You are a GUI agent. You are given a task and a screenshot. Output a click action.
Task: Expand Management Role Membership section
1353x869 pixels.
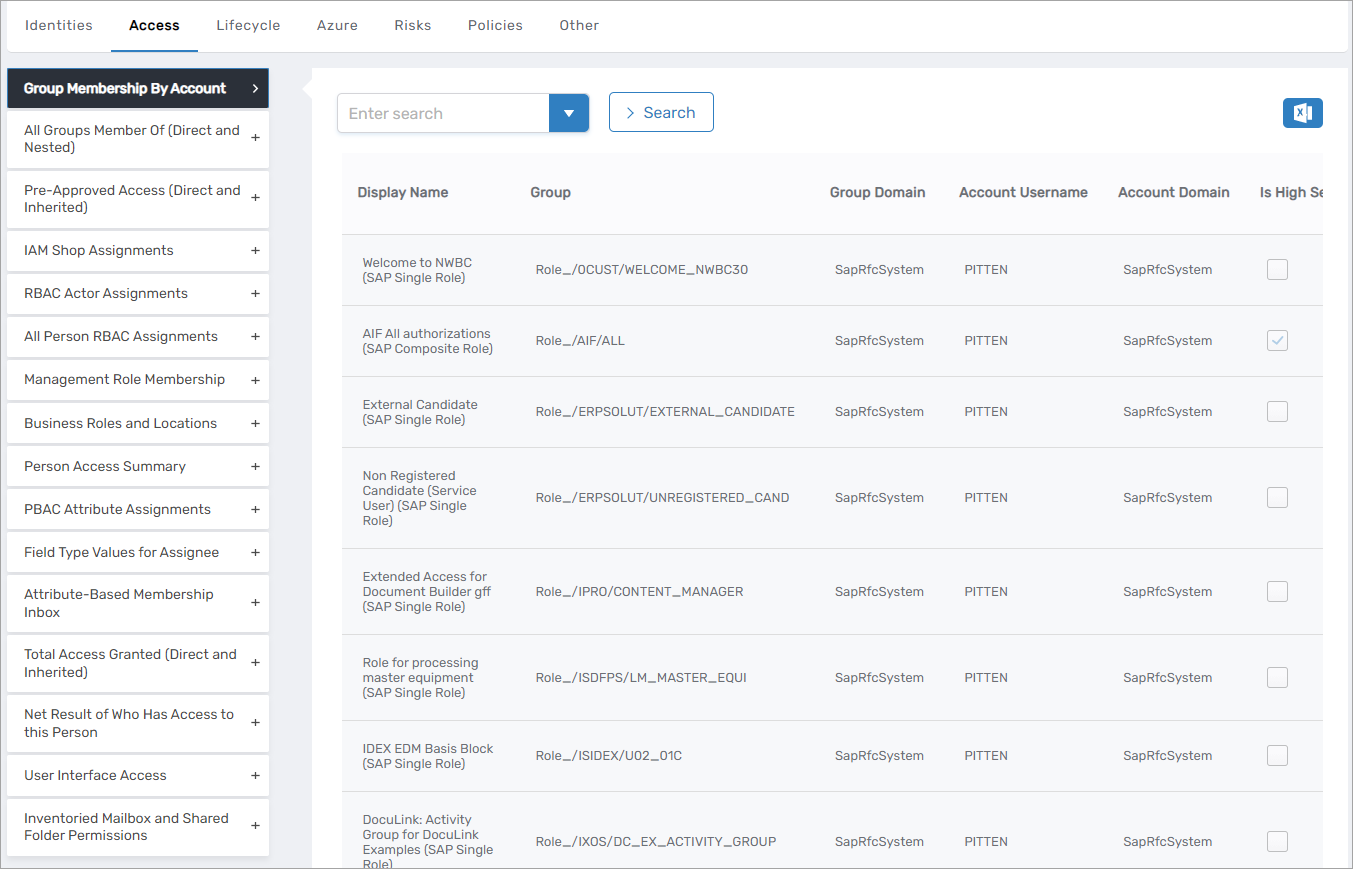[x=255, y=380]
